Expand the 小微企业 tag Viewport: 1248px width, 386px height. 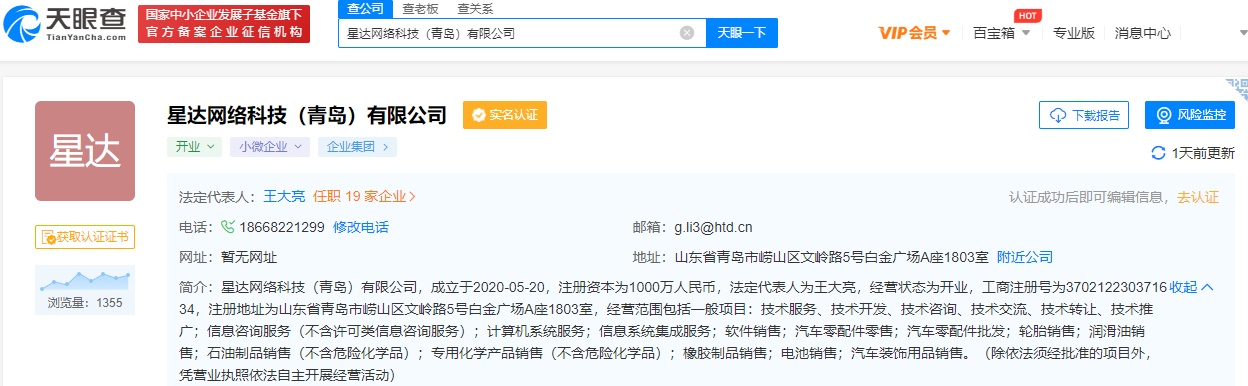[x=270, y=147]
